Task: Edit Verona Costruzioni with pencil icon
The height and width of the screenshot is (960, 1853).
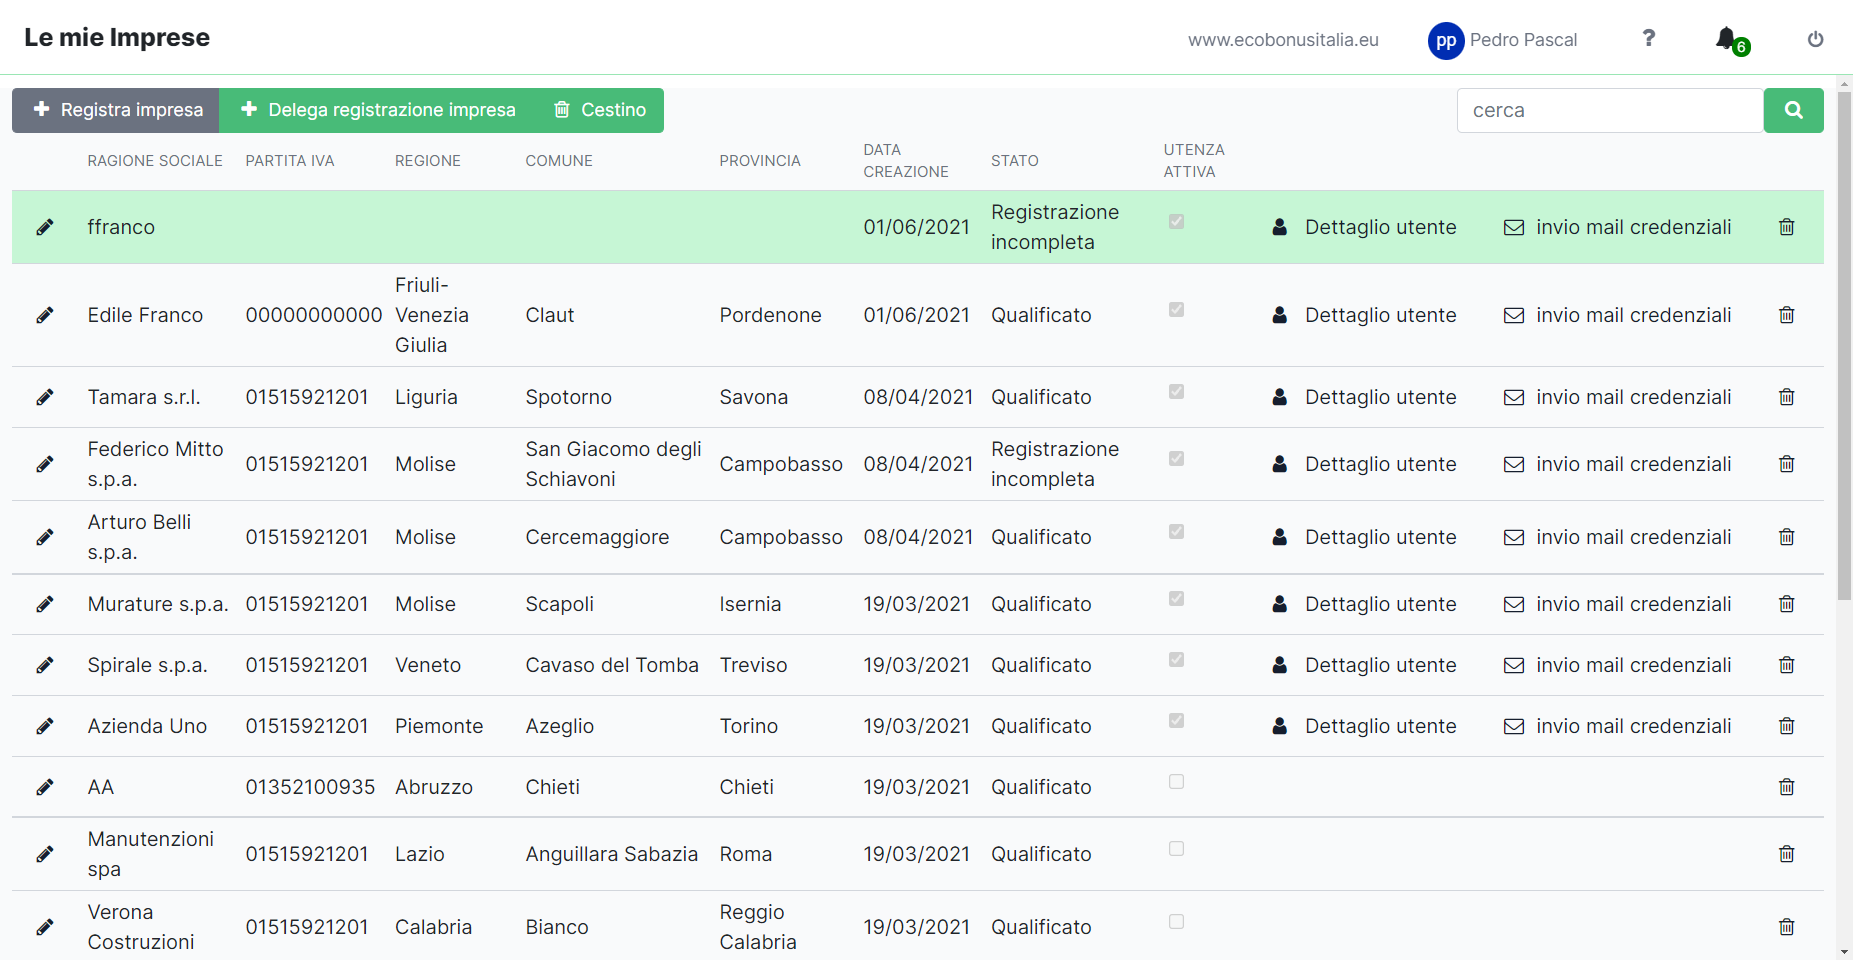Action: [x=45, y=927]
